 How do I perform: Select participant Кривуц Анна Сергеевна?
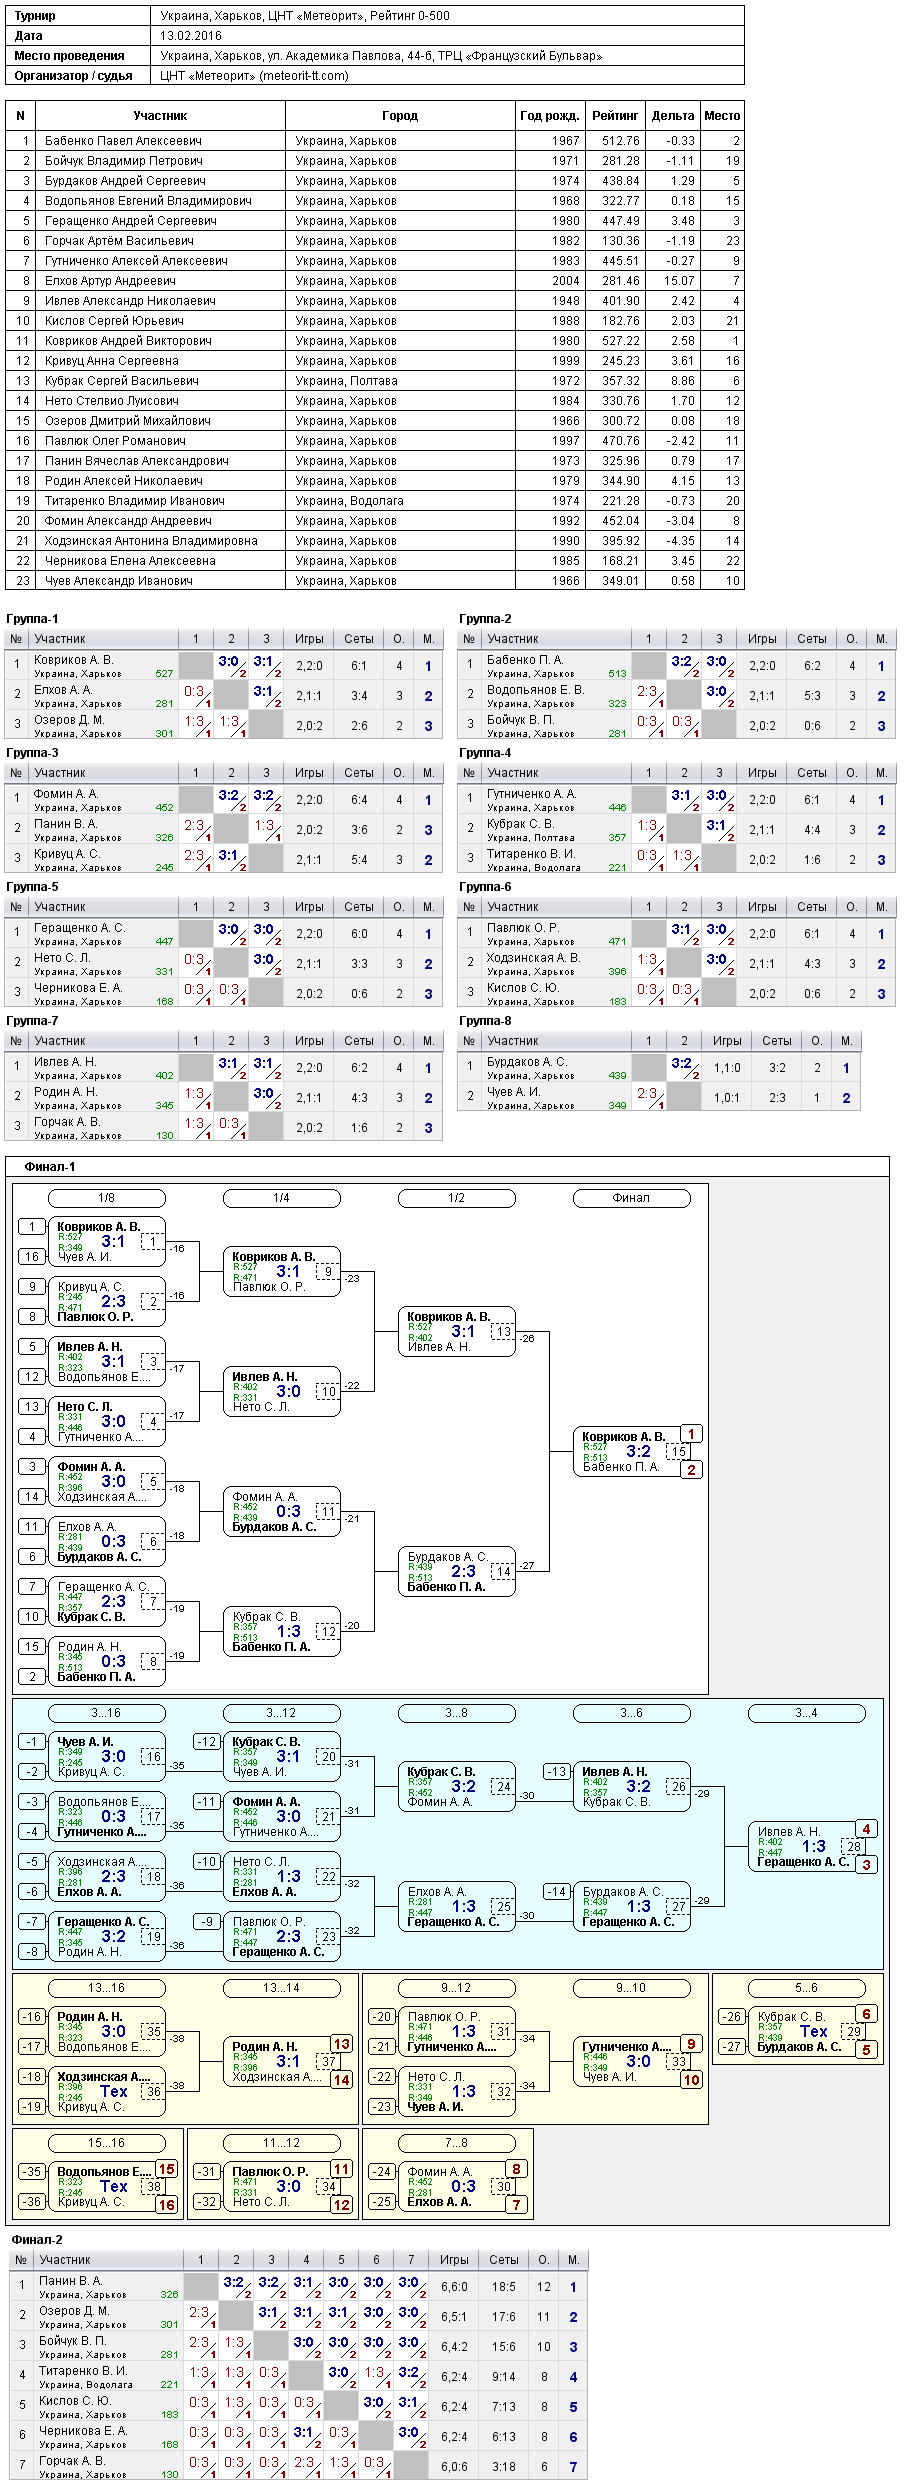click(112, 361)
